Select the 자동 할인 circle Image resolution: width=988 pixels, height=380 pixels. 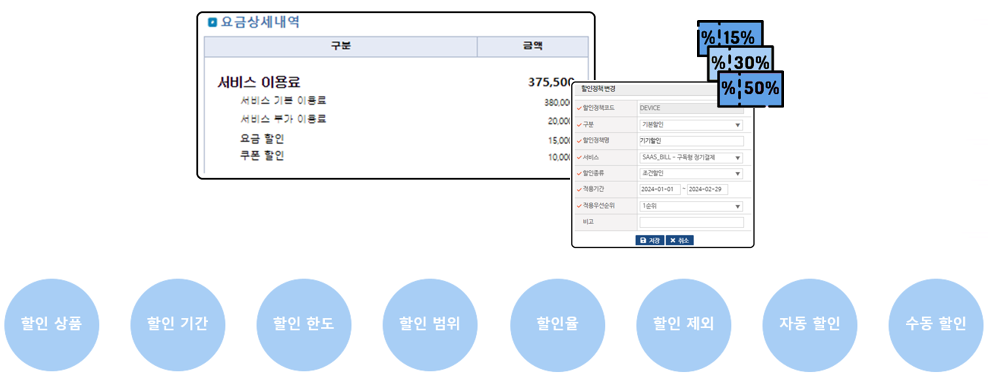coord(810,325)
